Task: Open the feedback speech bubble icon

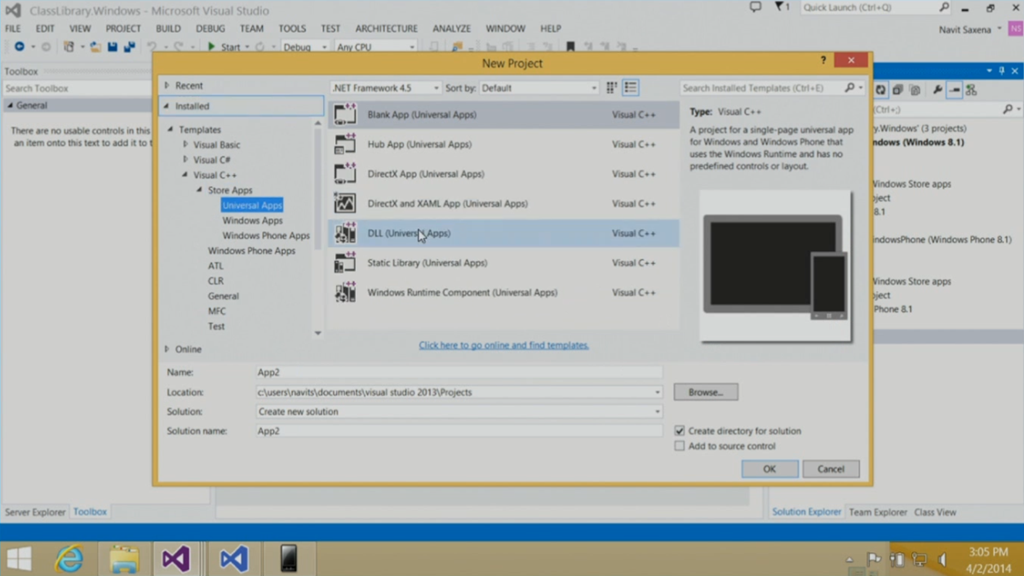Action: coord(755,7)
